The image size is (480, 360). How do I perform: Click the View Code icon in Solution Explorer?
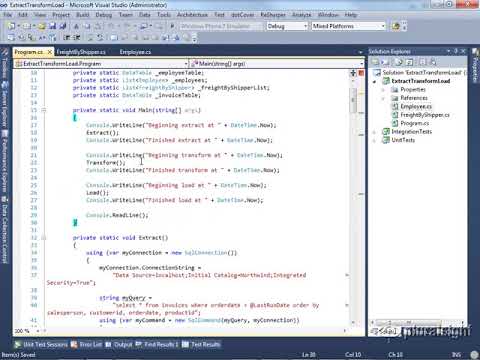tap(410, 62)
